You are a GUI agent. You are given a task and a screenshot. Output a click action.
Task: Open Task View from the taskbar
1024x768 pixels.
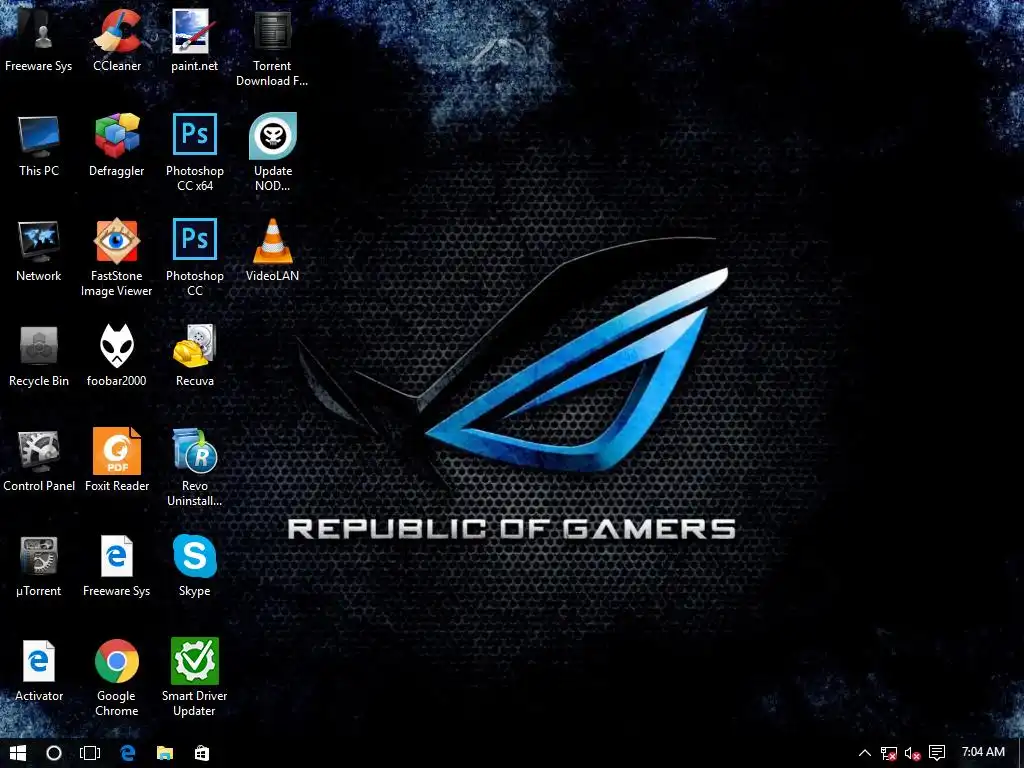click(x=90, y=753)
